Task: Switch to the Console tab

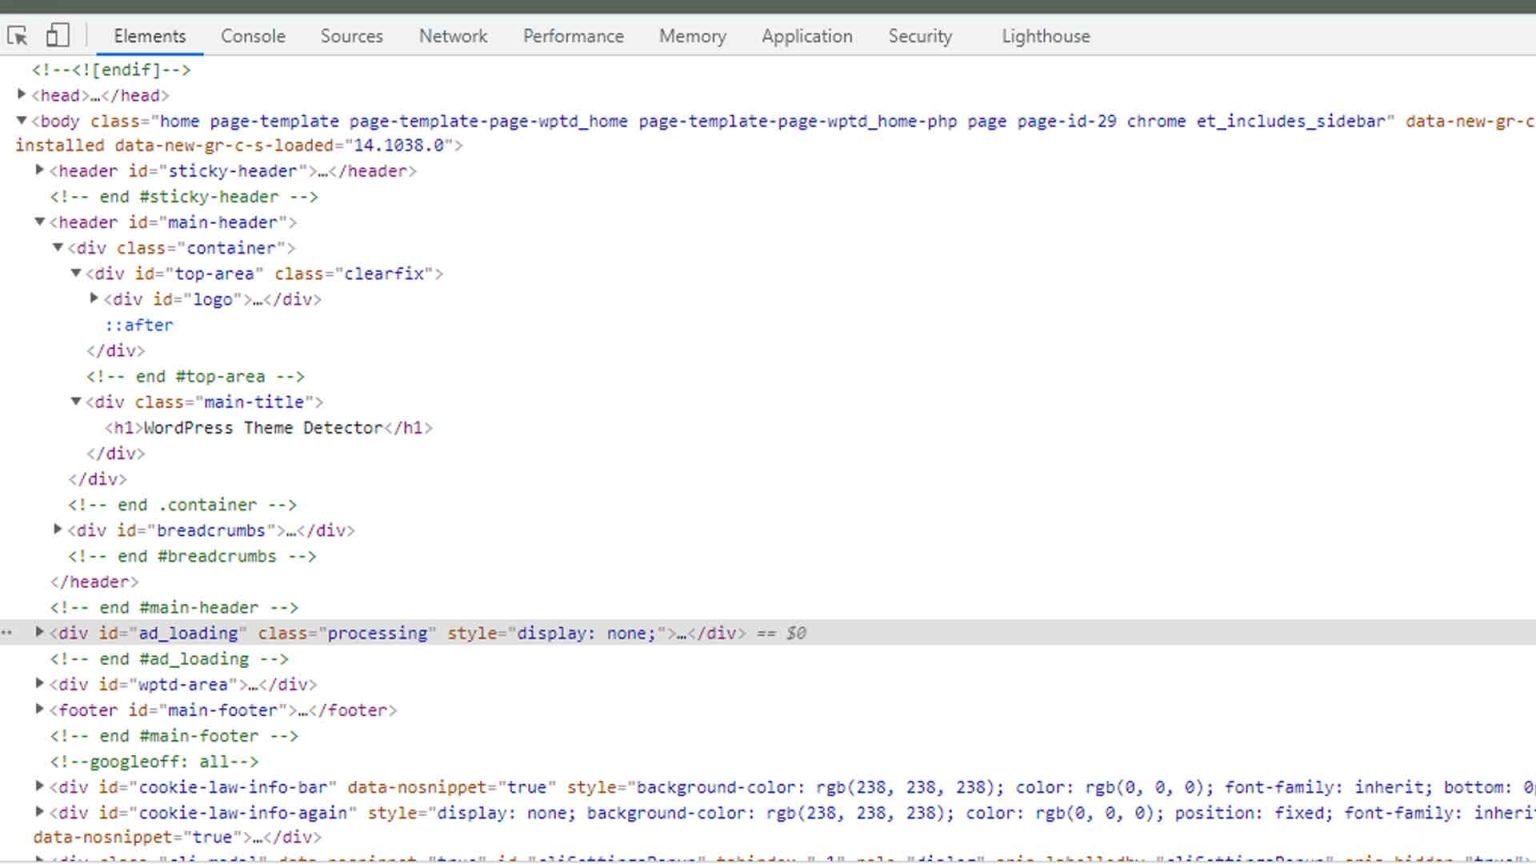Action: pos(253,36)
